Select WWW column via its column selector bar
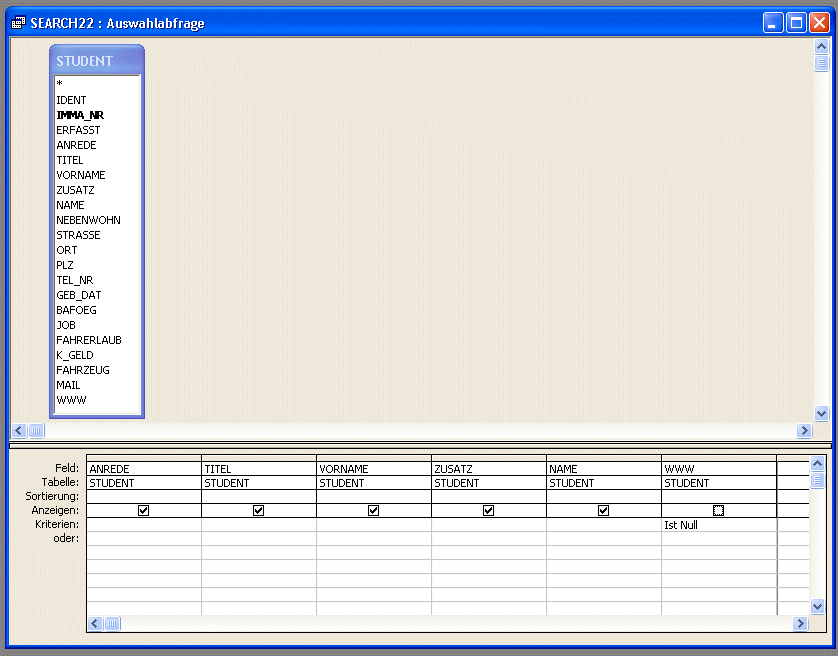The height and width of the screenshot is (656, 838). coord(719,458)
